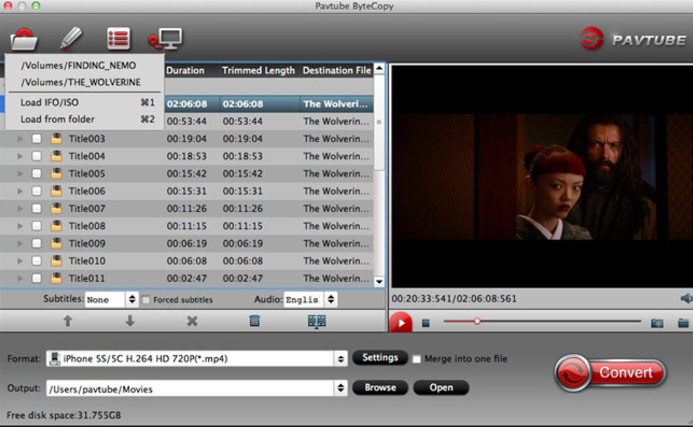Open the edit pencil tool
The image size is (693, 427).
click(x=71, y=38)
